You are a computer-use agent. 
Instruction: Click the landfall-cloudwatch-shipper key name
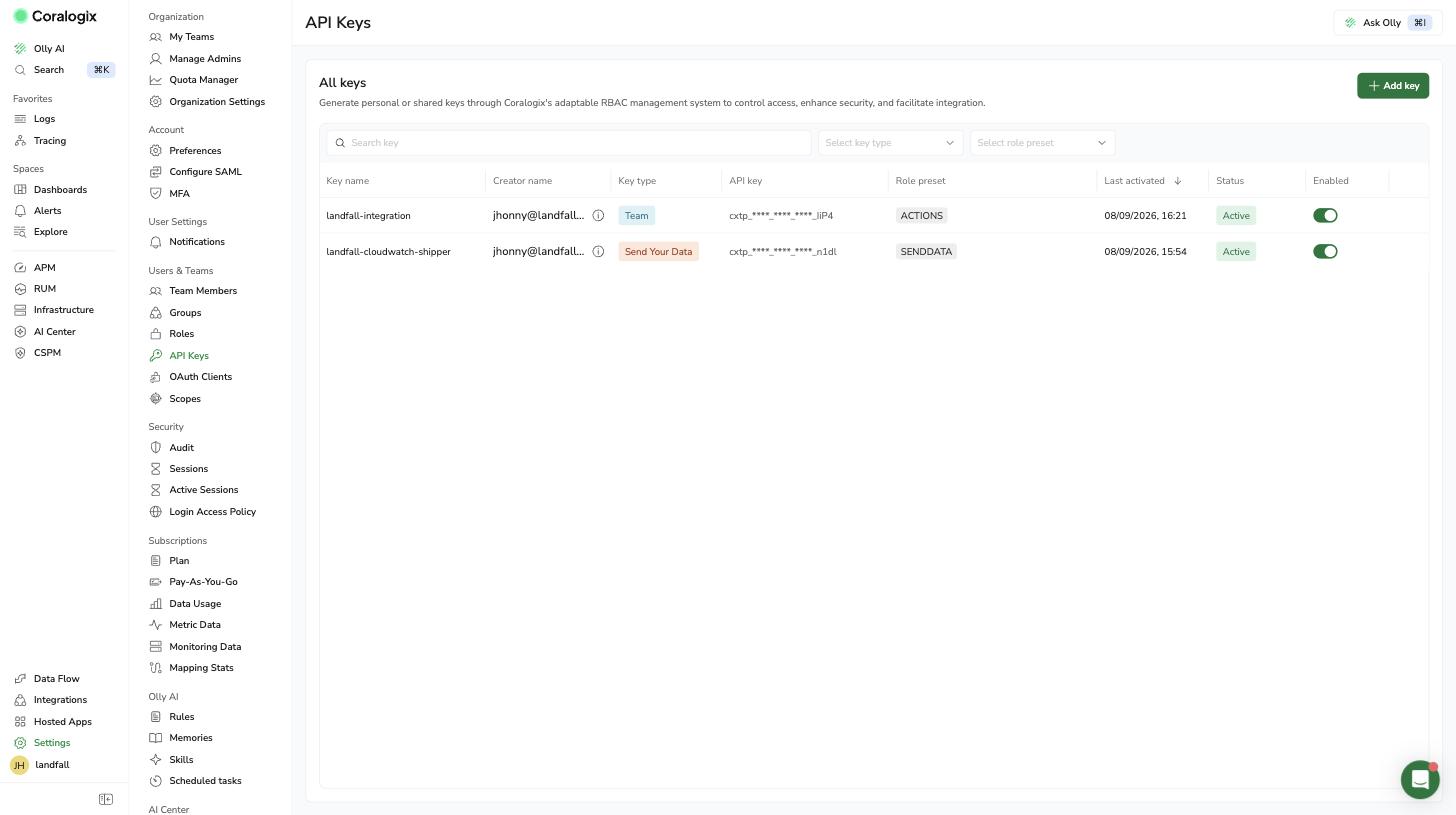[388, 252]
